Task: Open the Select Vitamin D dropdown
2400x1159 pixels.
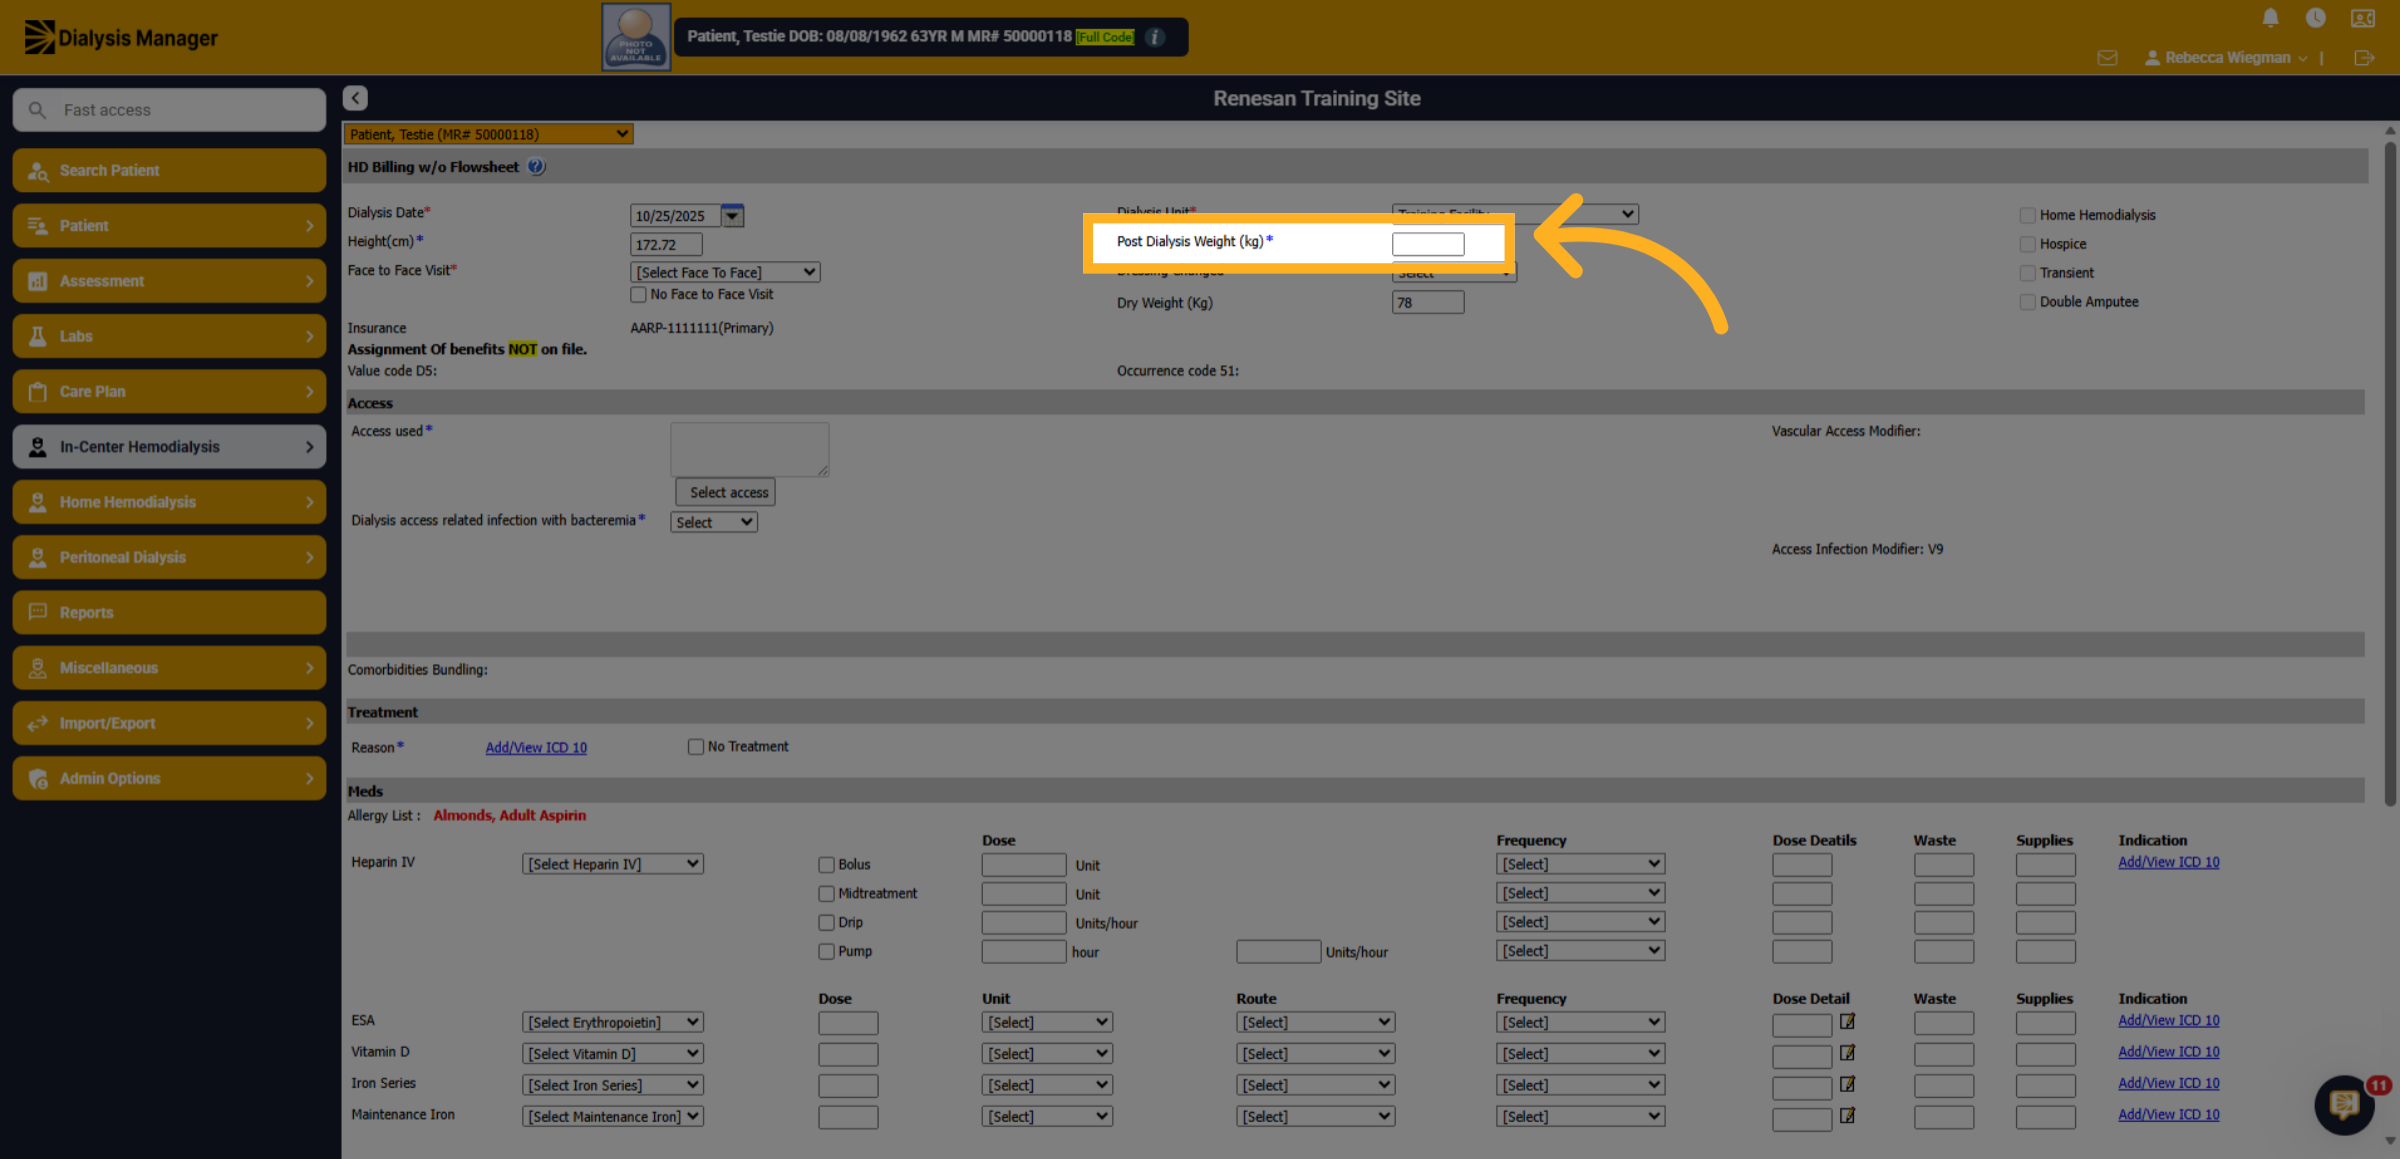Action: coord(613,1054)
